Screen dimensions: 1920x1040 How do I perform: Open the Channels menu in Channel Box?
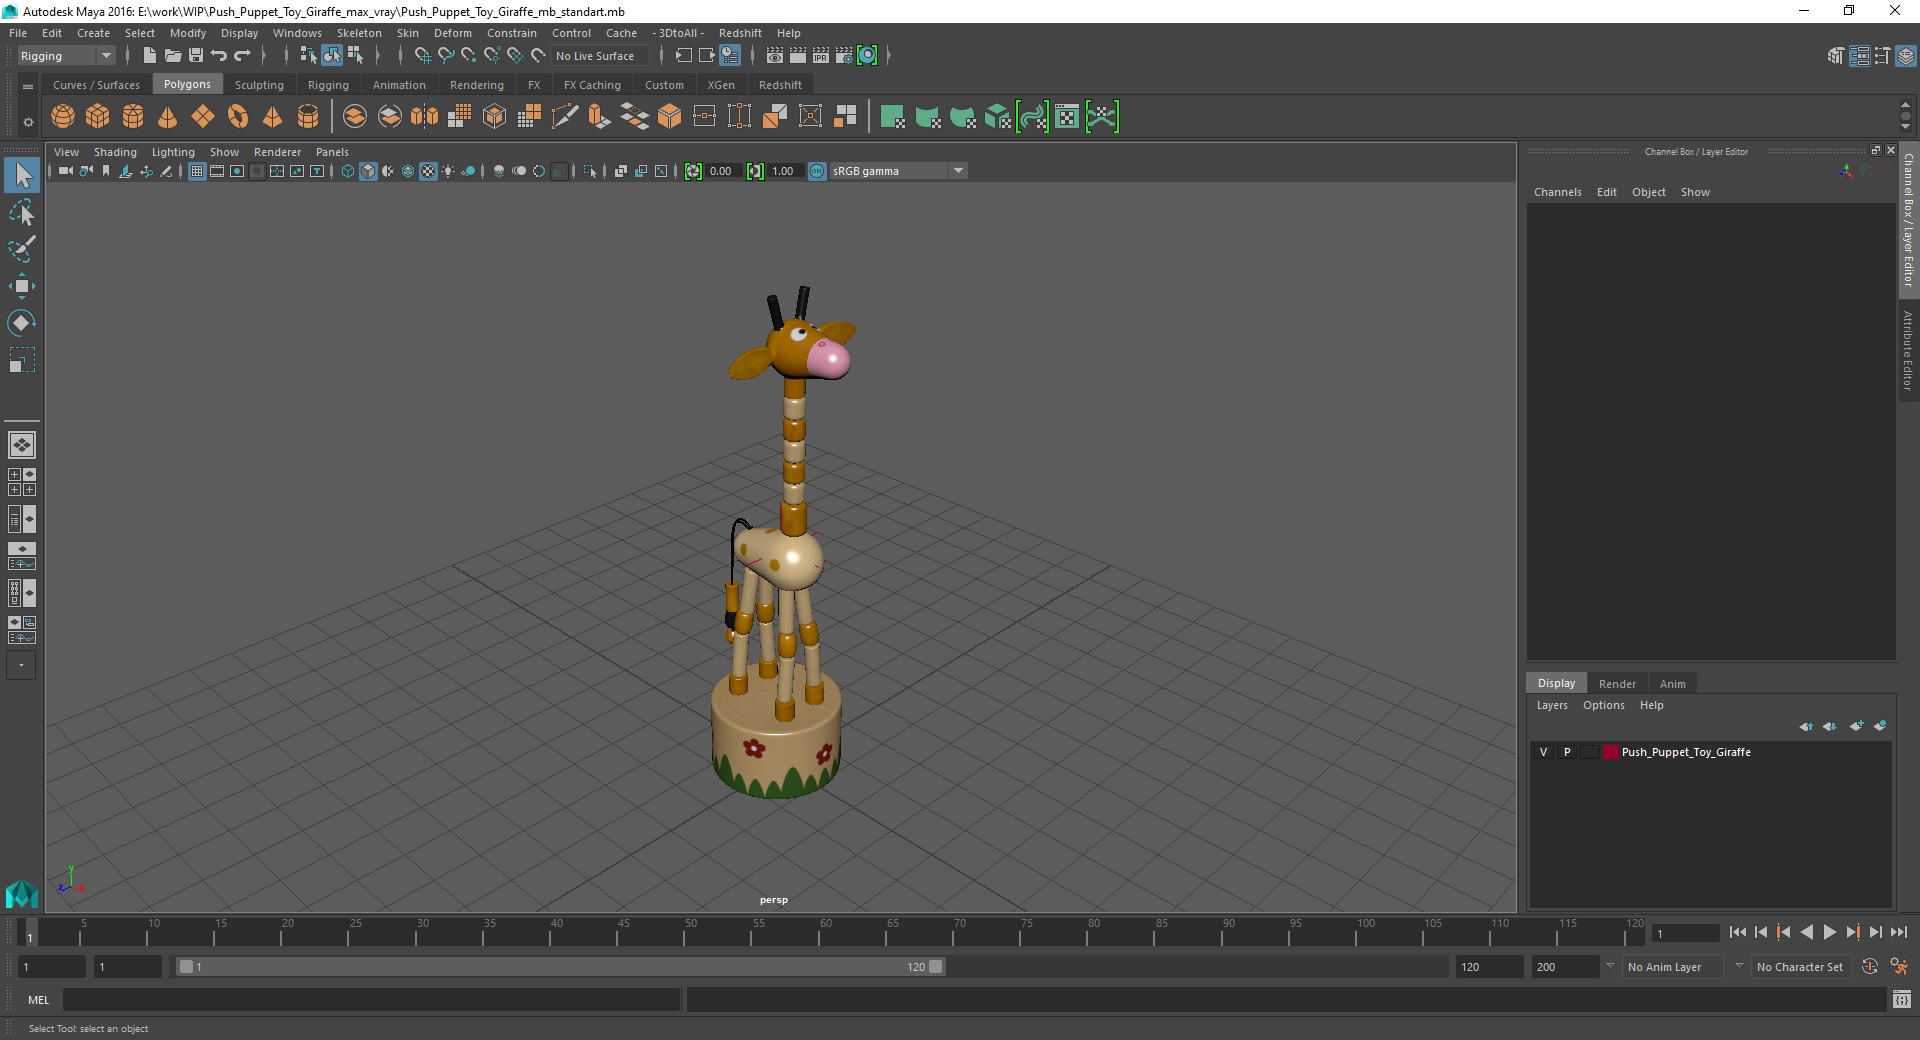(1558, 192)
